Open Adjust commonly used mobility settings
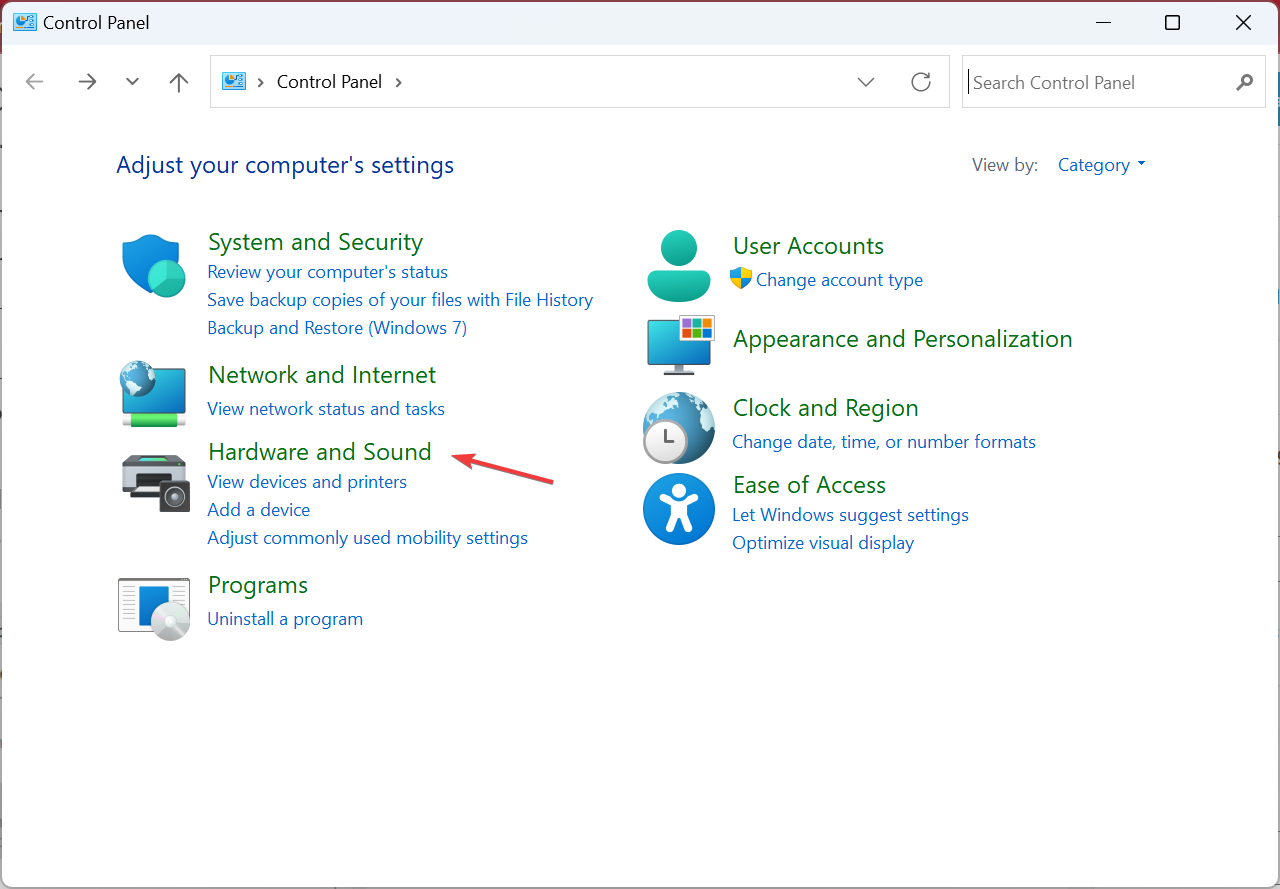This screenshot has width=1280, height=889. pos(368,538)
